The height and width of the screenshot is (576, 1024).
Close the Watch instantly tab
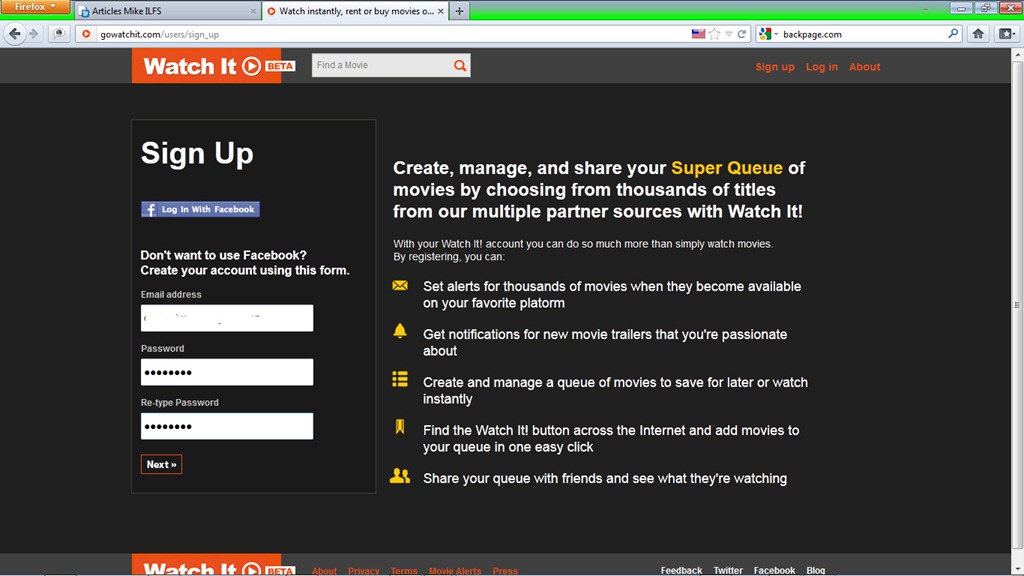pos(440,11)
